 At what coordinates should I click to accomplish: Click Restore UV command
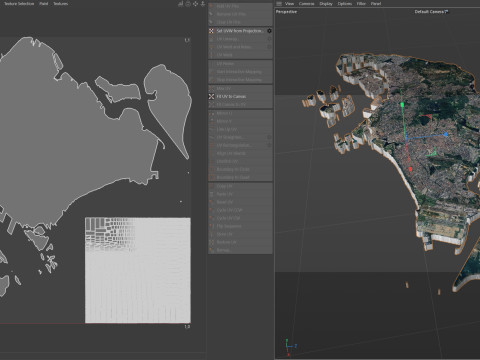pos(240,242)
